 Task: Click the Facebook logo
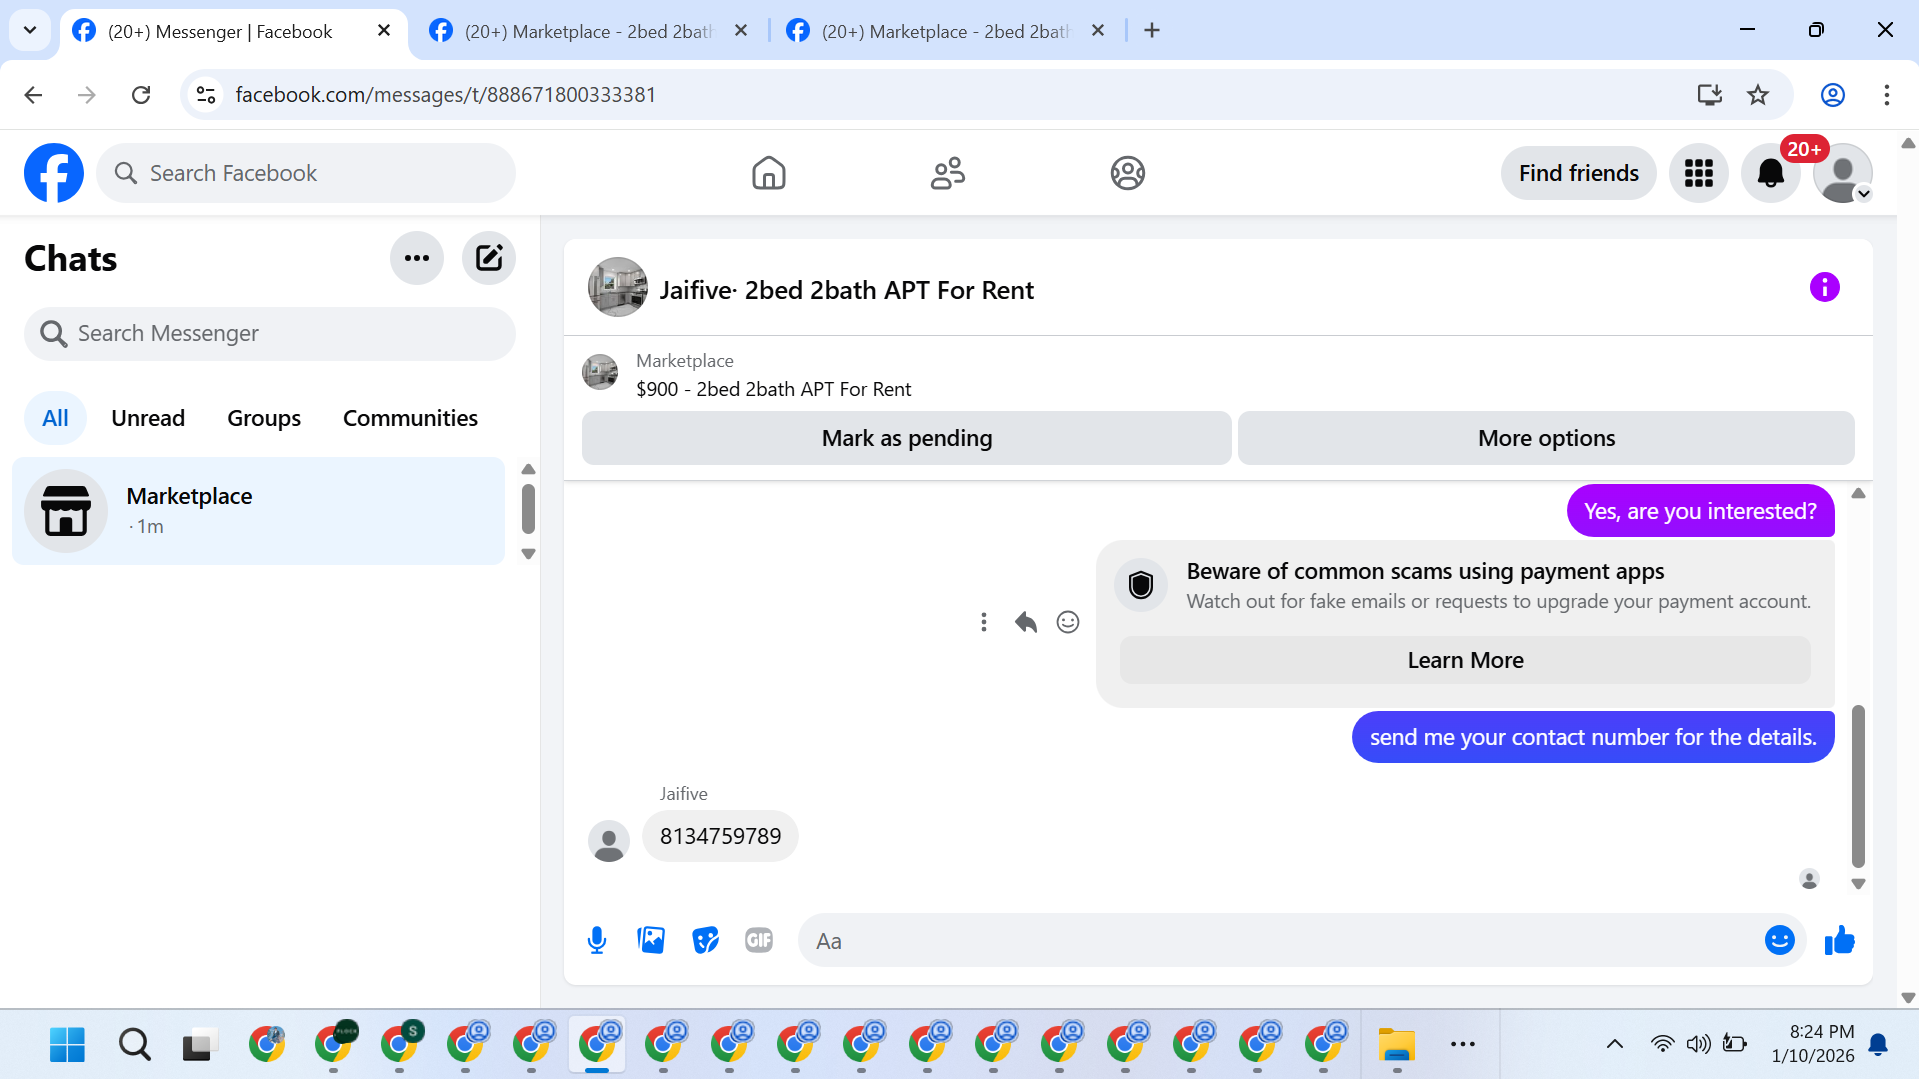click(54, 173)
